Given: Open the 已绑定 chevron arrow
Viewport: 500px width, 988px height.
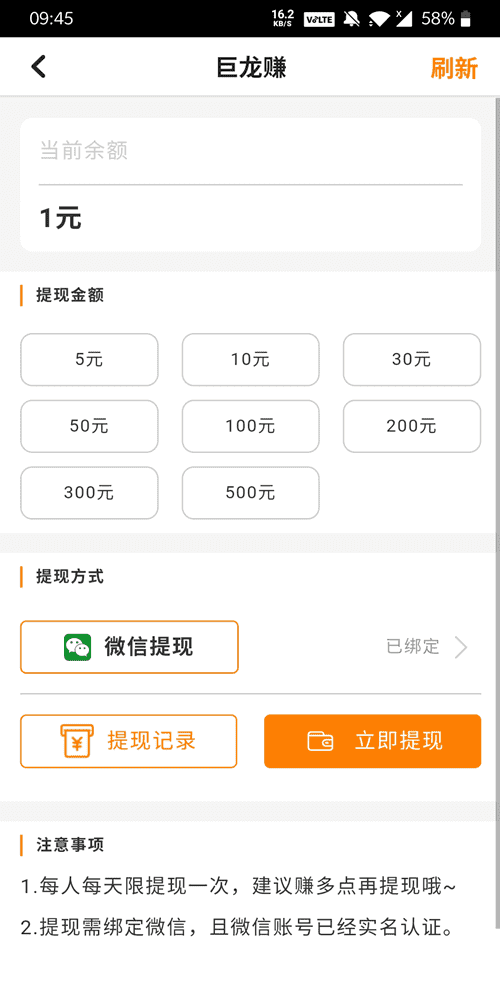Looking at the screenshot, I should [461, 647].
